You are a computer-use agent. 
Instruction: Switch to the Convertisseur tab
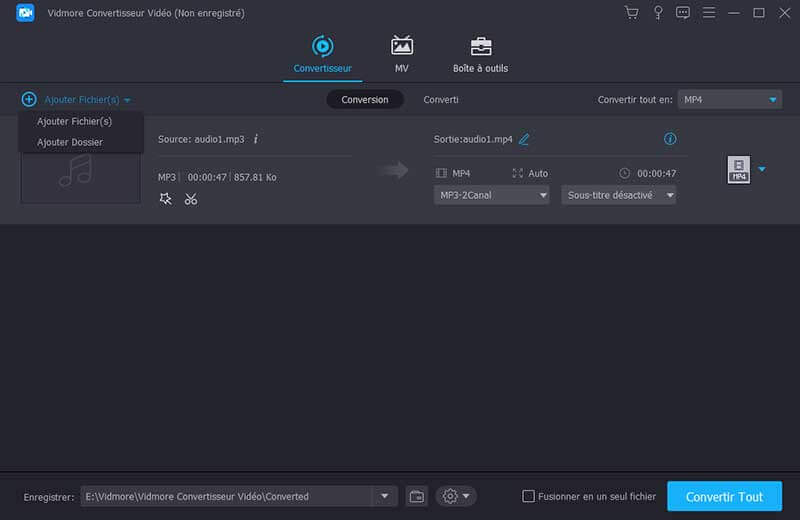click(322, 55)
